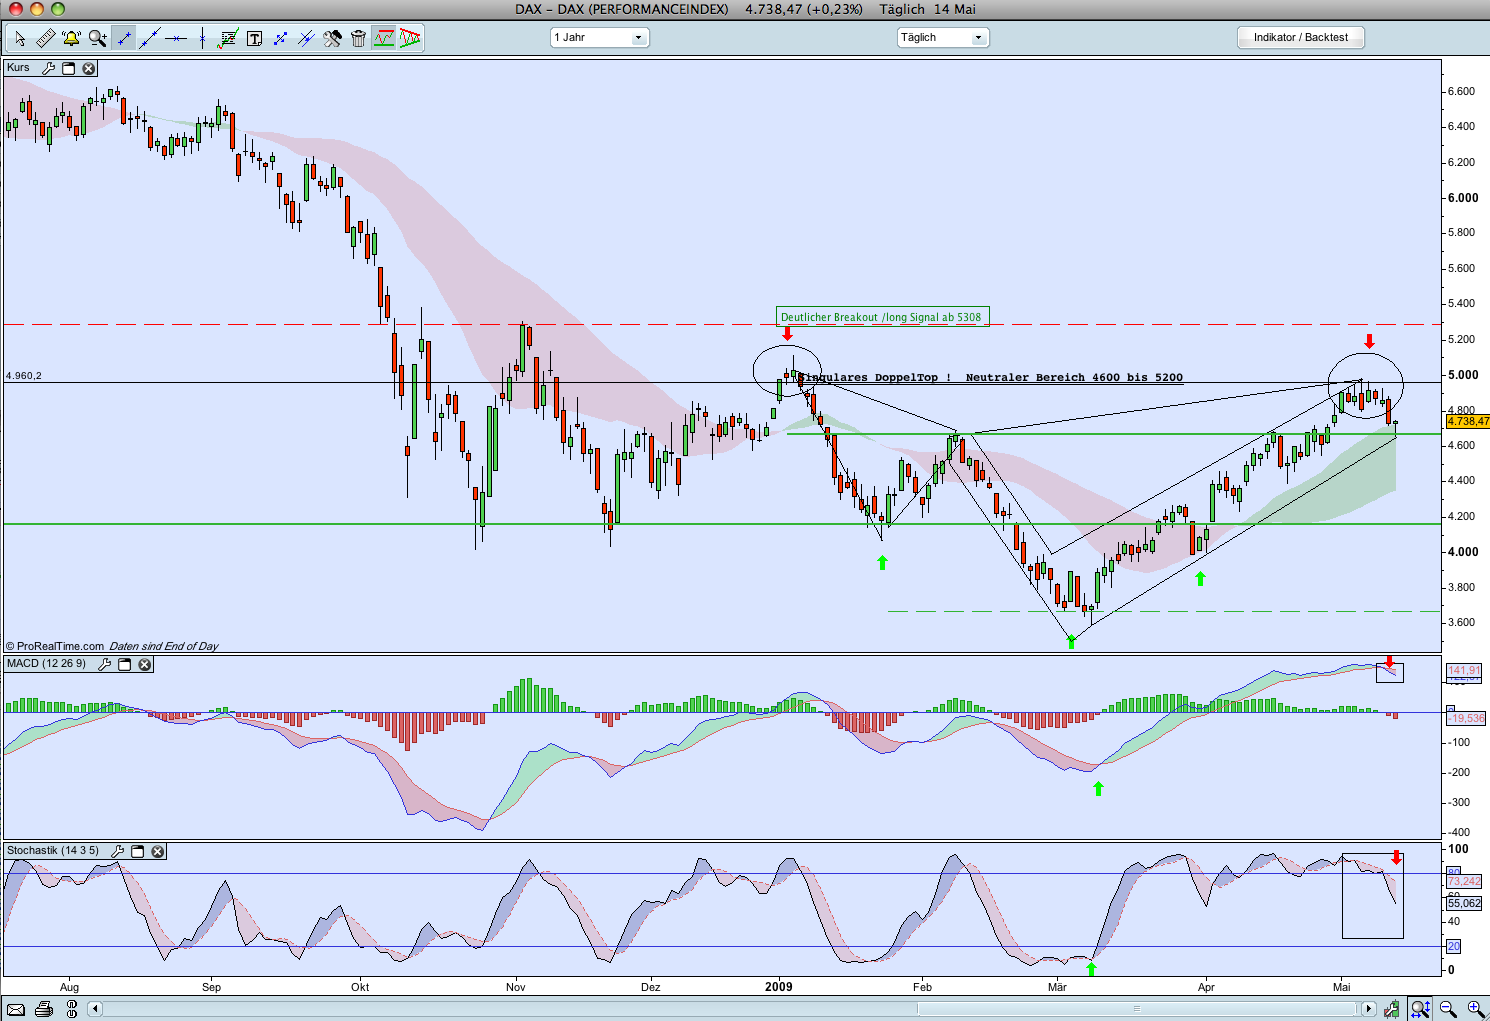Select the arrow pointer tool
The image size is (1490, 1021).
pyautogui.click(x=19, y=38)
